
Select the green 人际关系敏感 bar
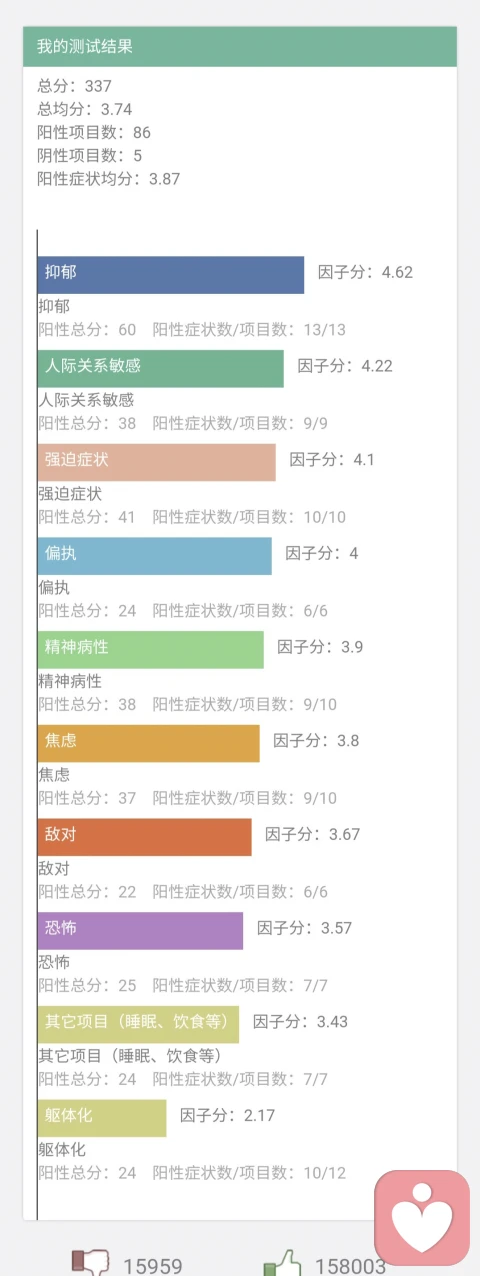pyautogui.click(x=161, y=369)
